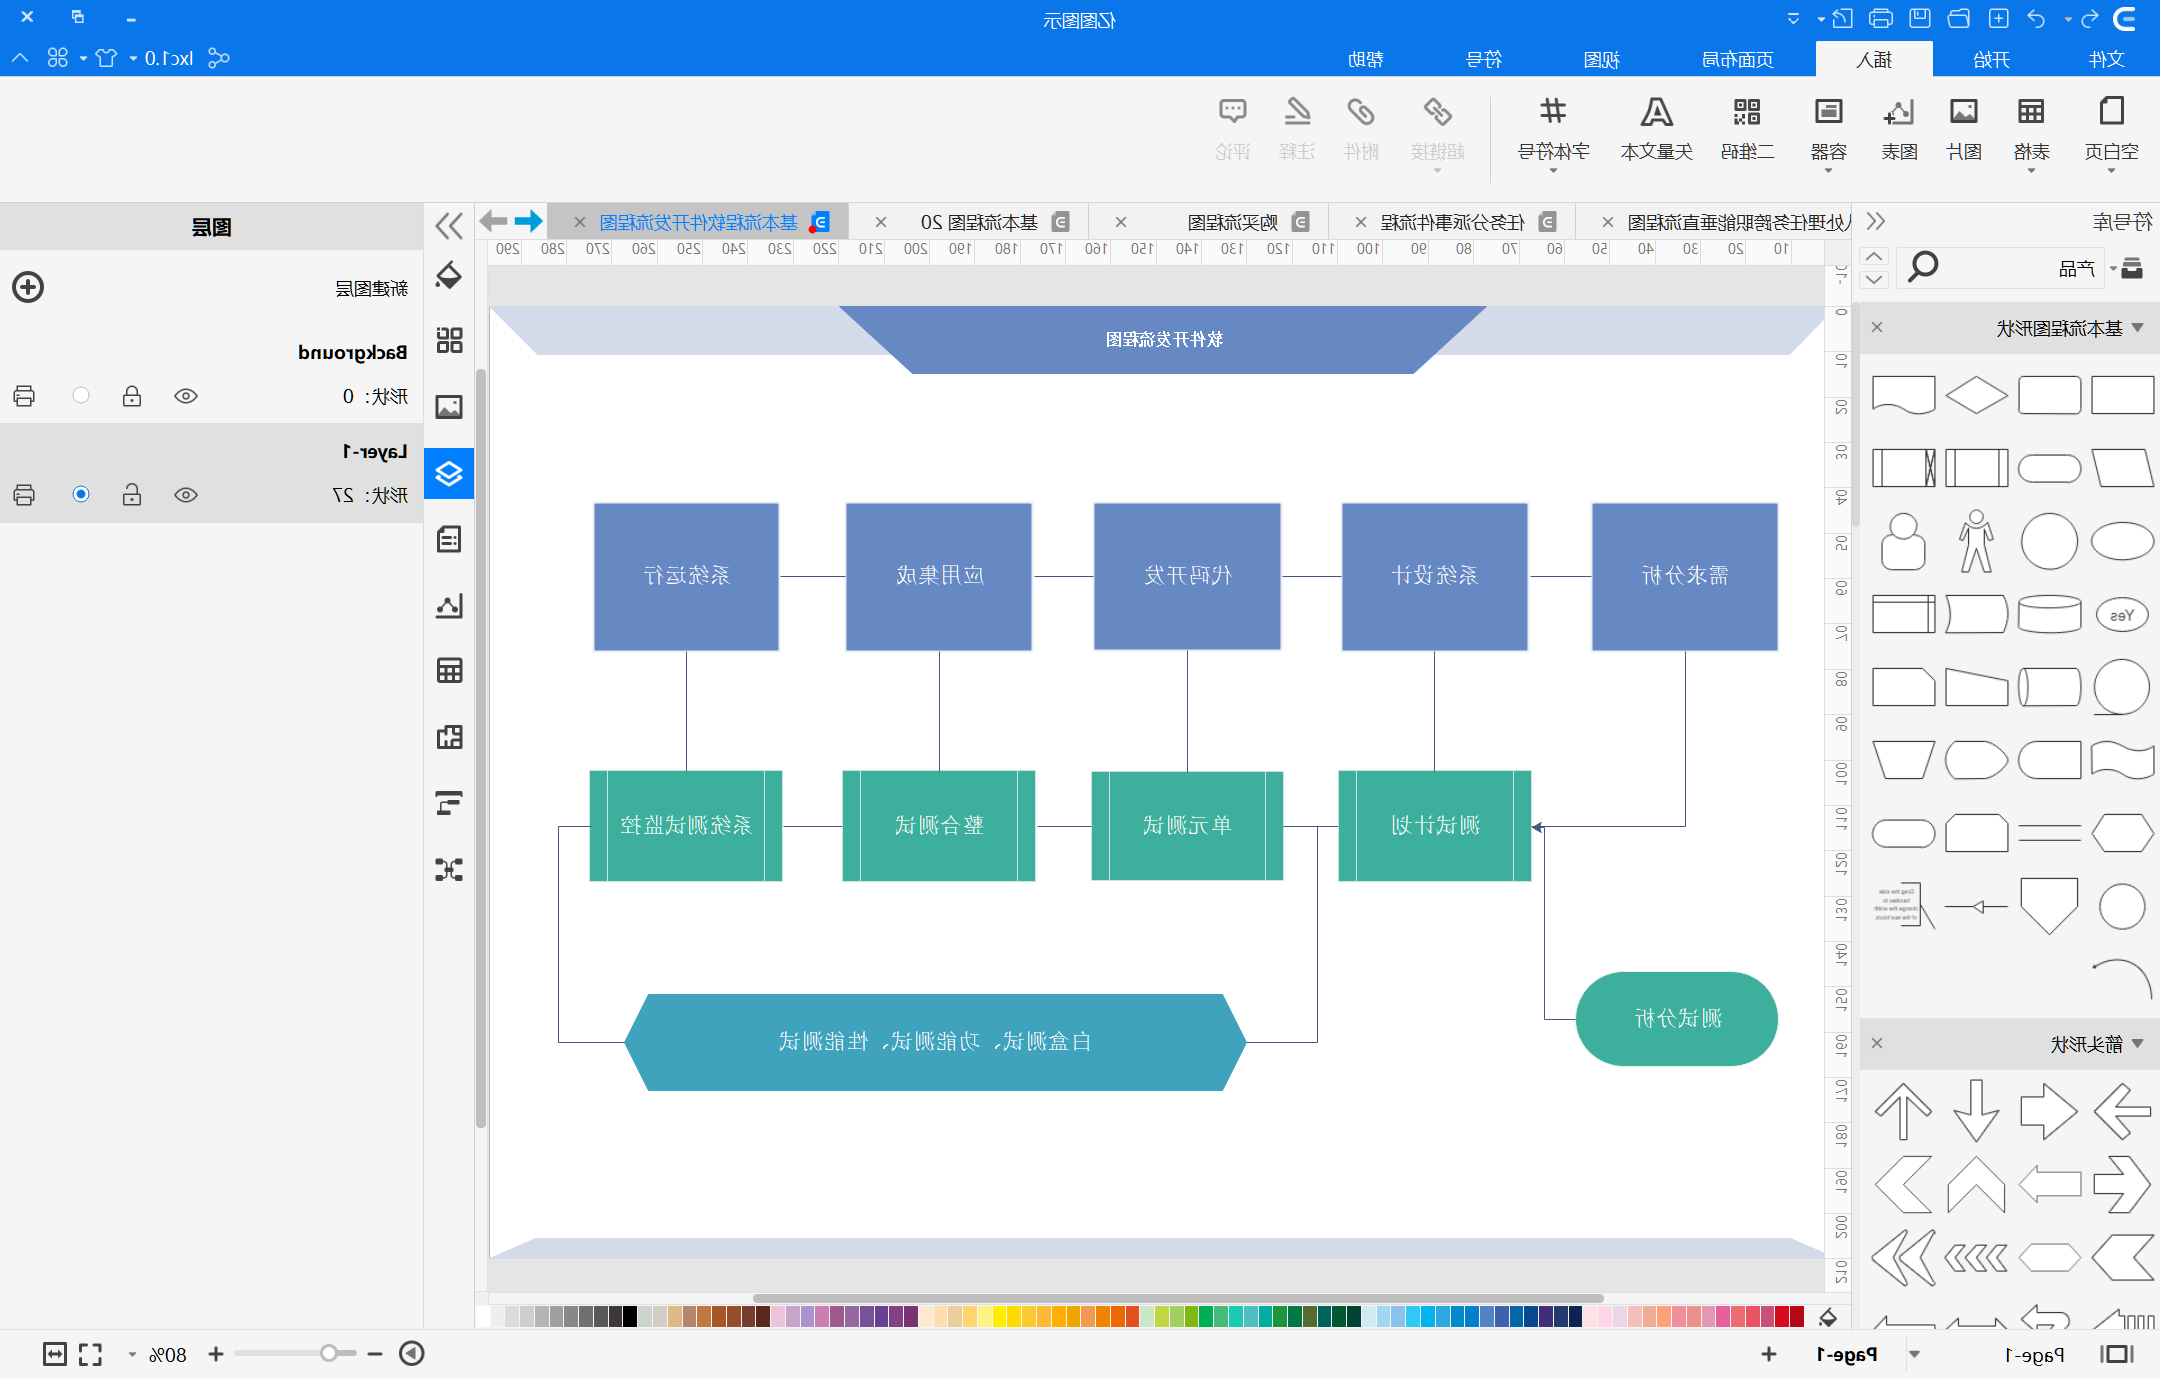
Task: Toggle full screen mode in the status bar
Action: coord(91,1355)
